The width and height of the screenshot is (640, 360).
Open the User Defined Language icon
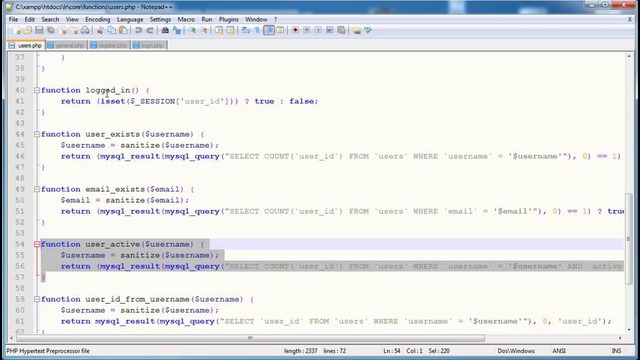click(x=280, y=31)
